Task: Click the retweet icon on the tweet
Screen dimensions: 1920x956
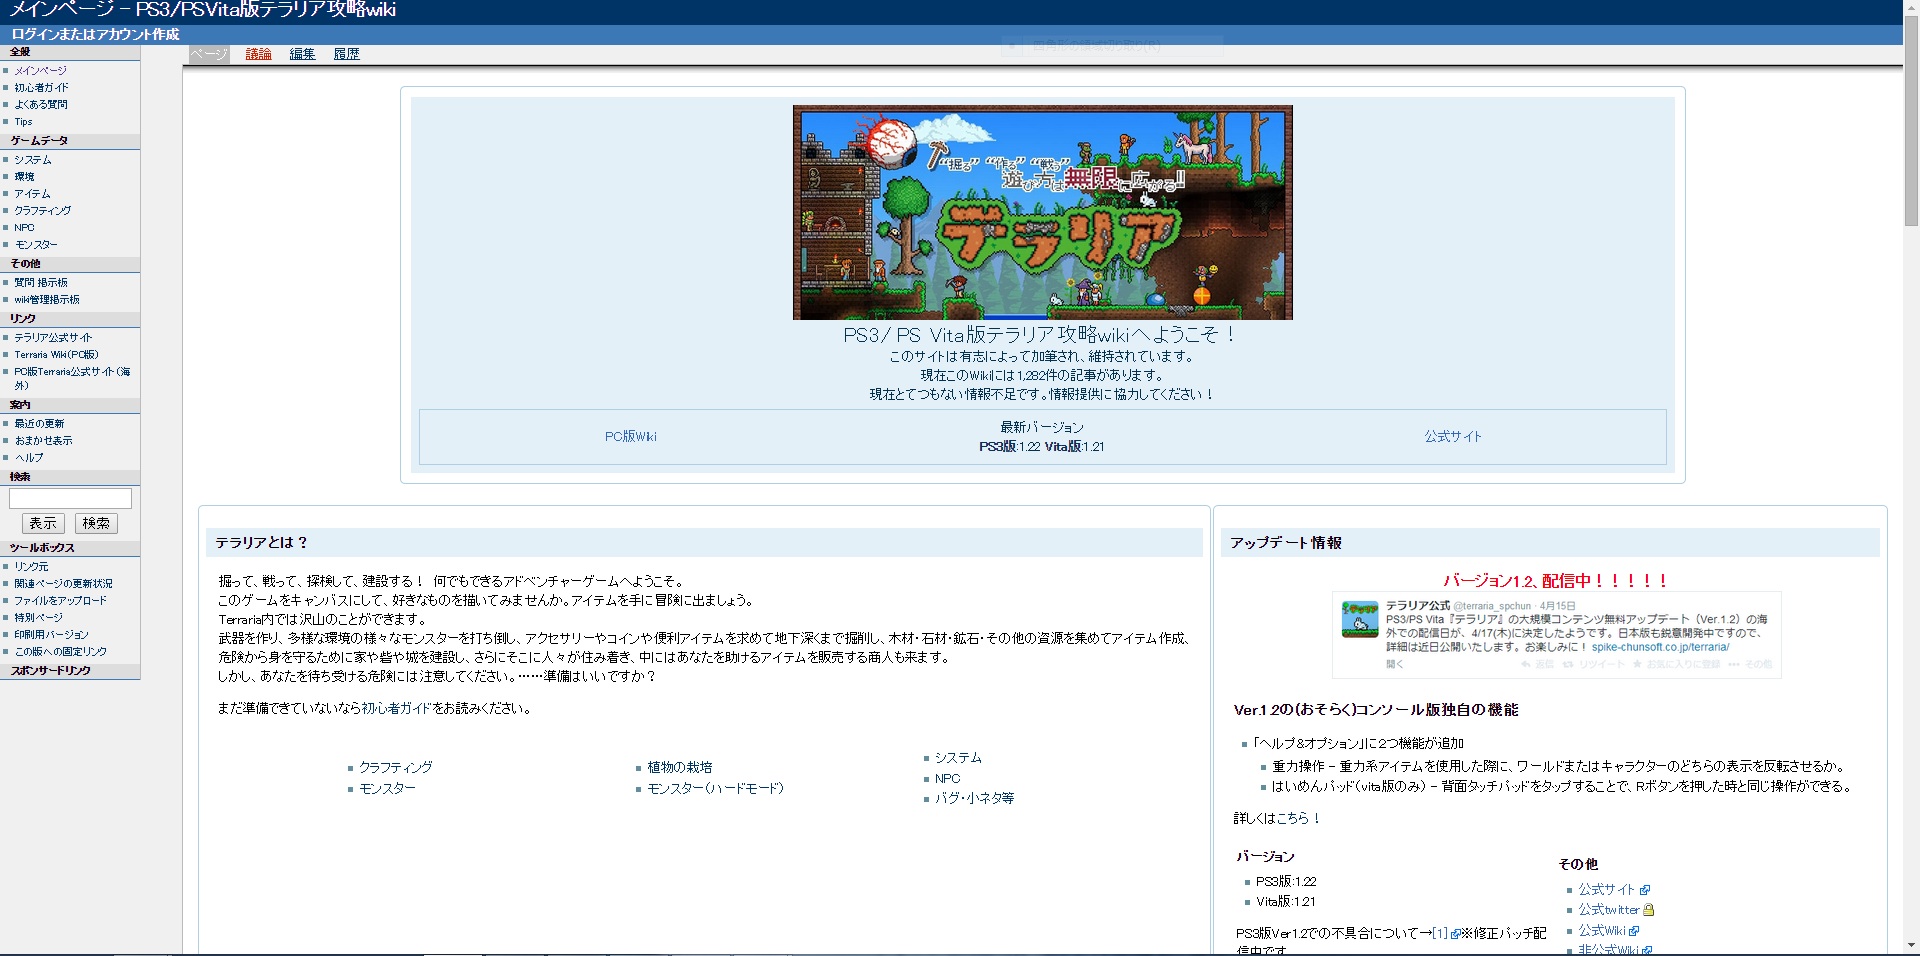Action: tap(1567, 664)
